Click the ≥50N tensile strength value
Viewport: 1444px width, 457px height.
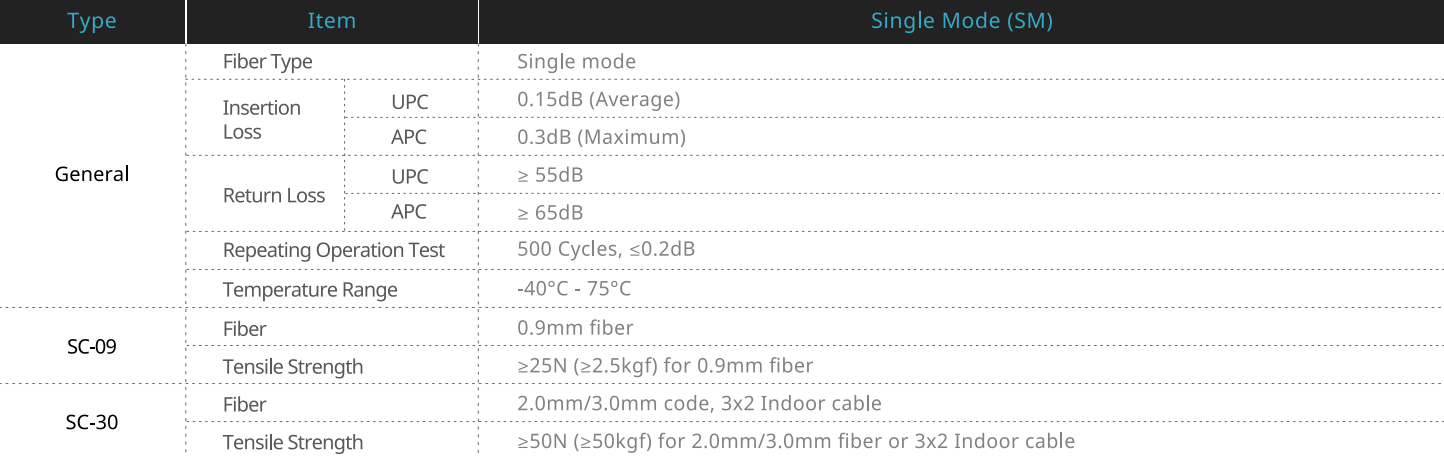point(795,441)
